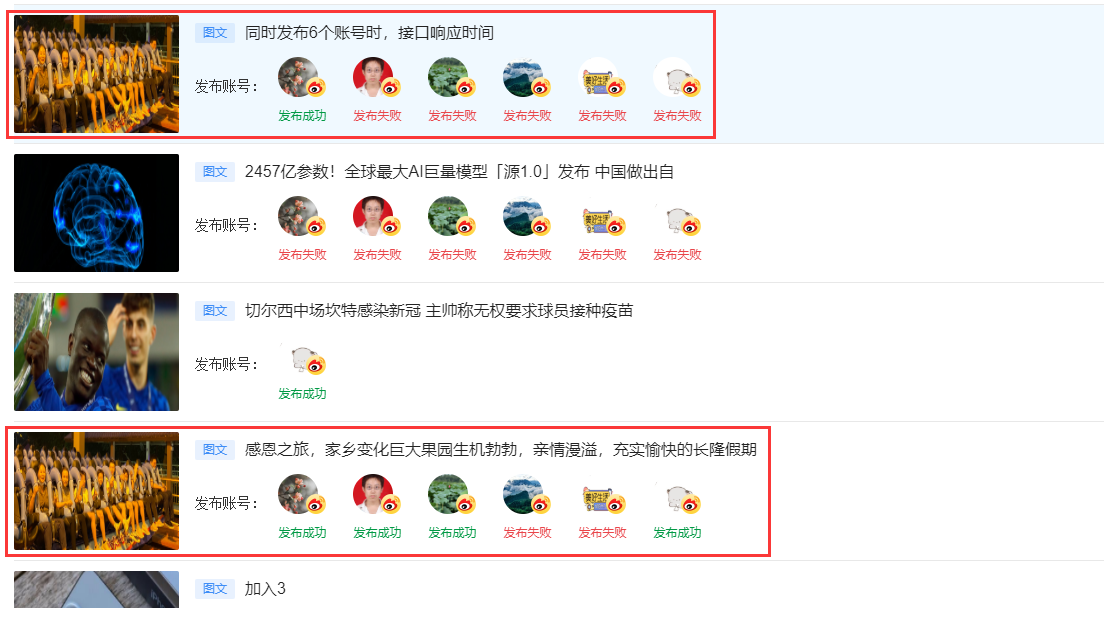1104x619 pixels.
Task: Open the Chelsea players thumbnail image
Action: pyautogui.click(x=96, y=351)
